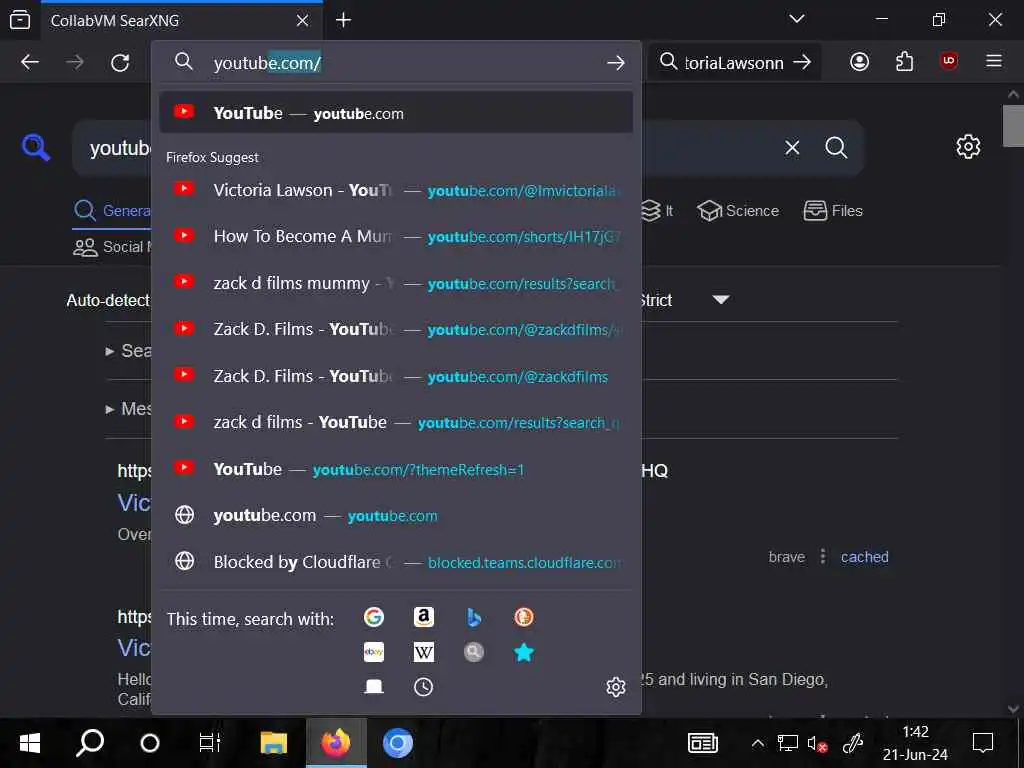Open File Explorer from the taskbar
1024x768 pixels.
274,743
